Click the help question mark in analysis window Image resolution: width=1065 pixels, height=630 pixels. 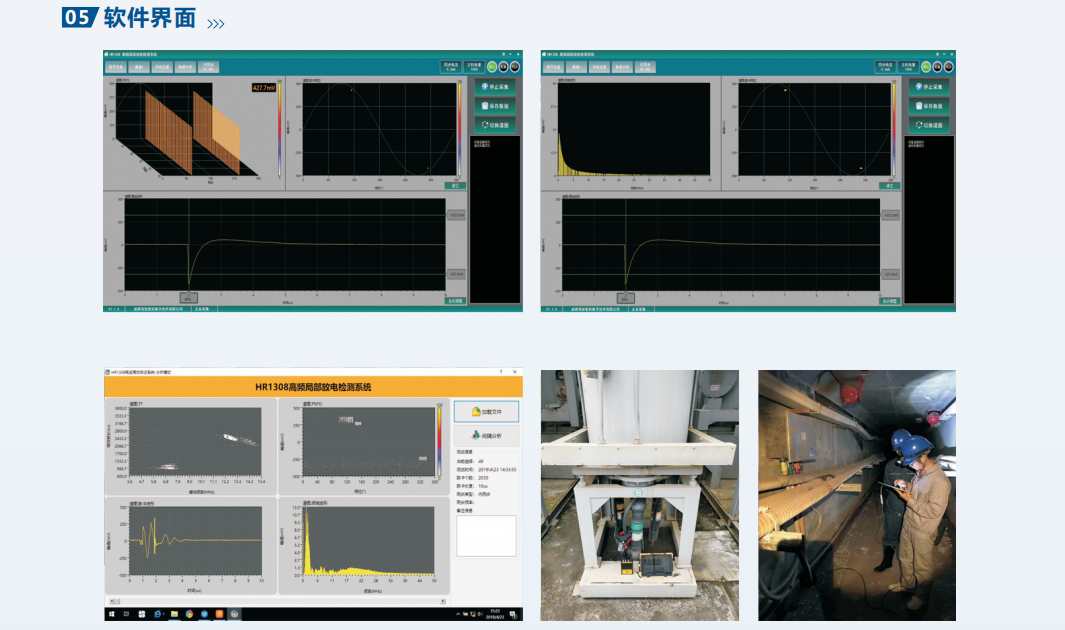[x=501, y=372]
